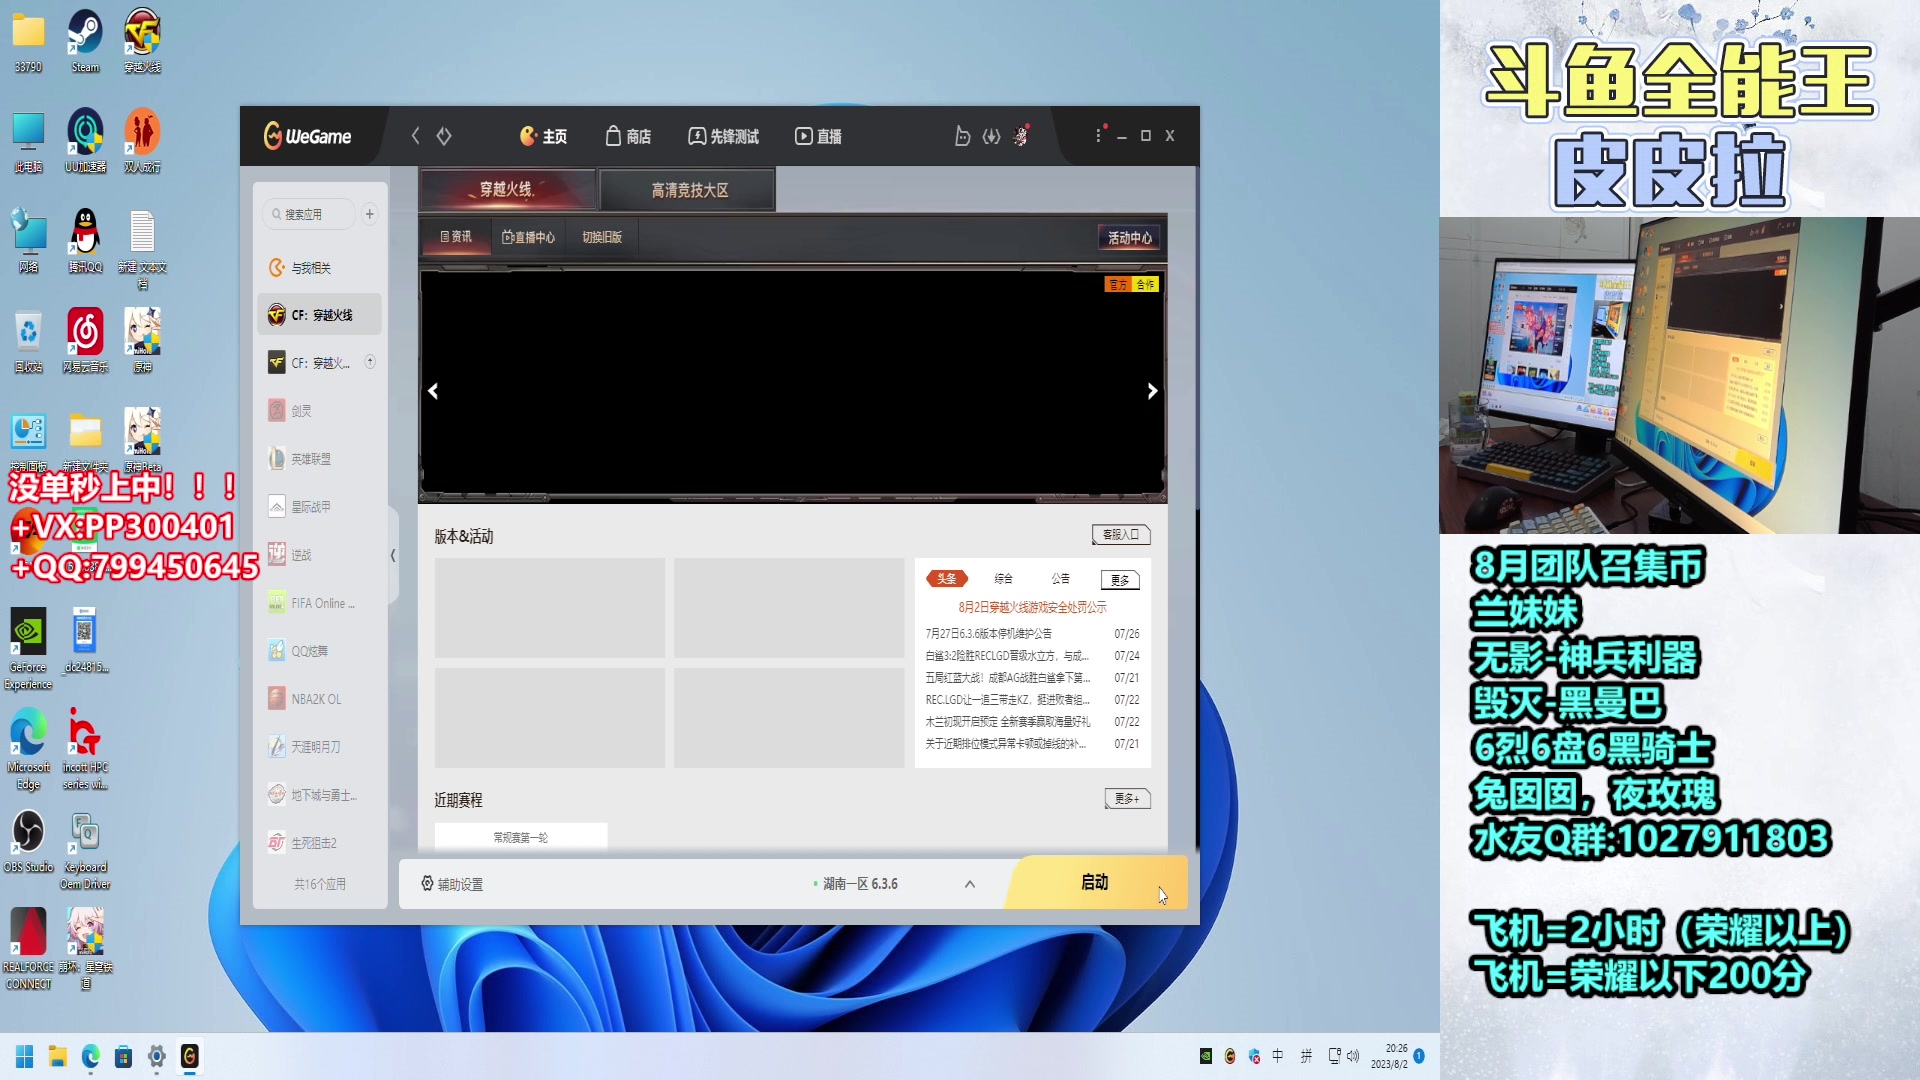The width and height of the screenshot is (1920, 1080).
Task: Select the 公告 news filter
Action: [x=1061, y=579]
